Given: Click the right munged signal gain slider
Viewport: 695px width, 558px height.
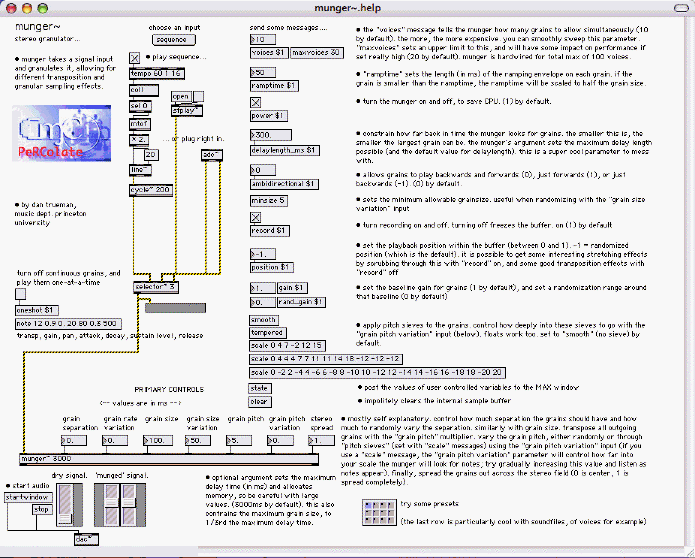Looking at the screenshot, I should point(129,505).
